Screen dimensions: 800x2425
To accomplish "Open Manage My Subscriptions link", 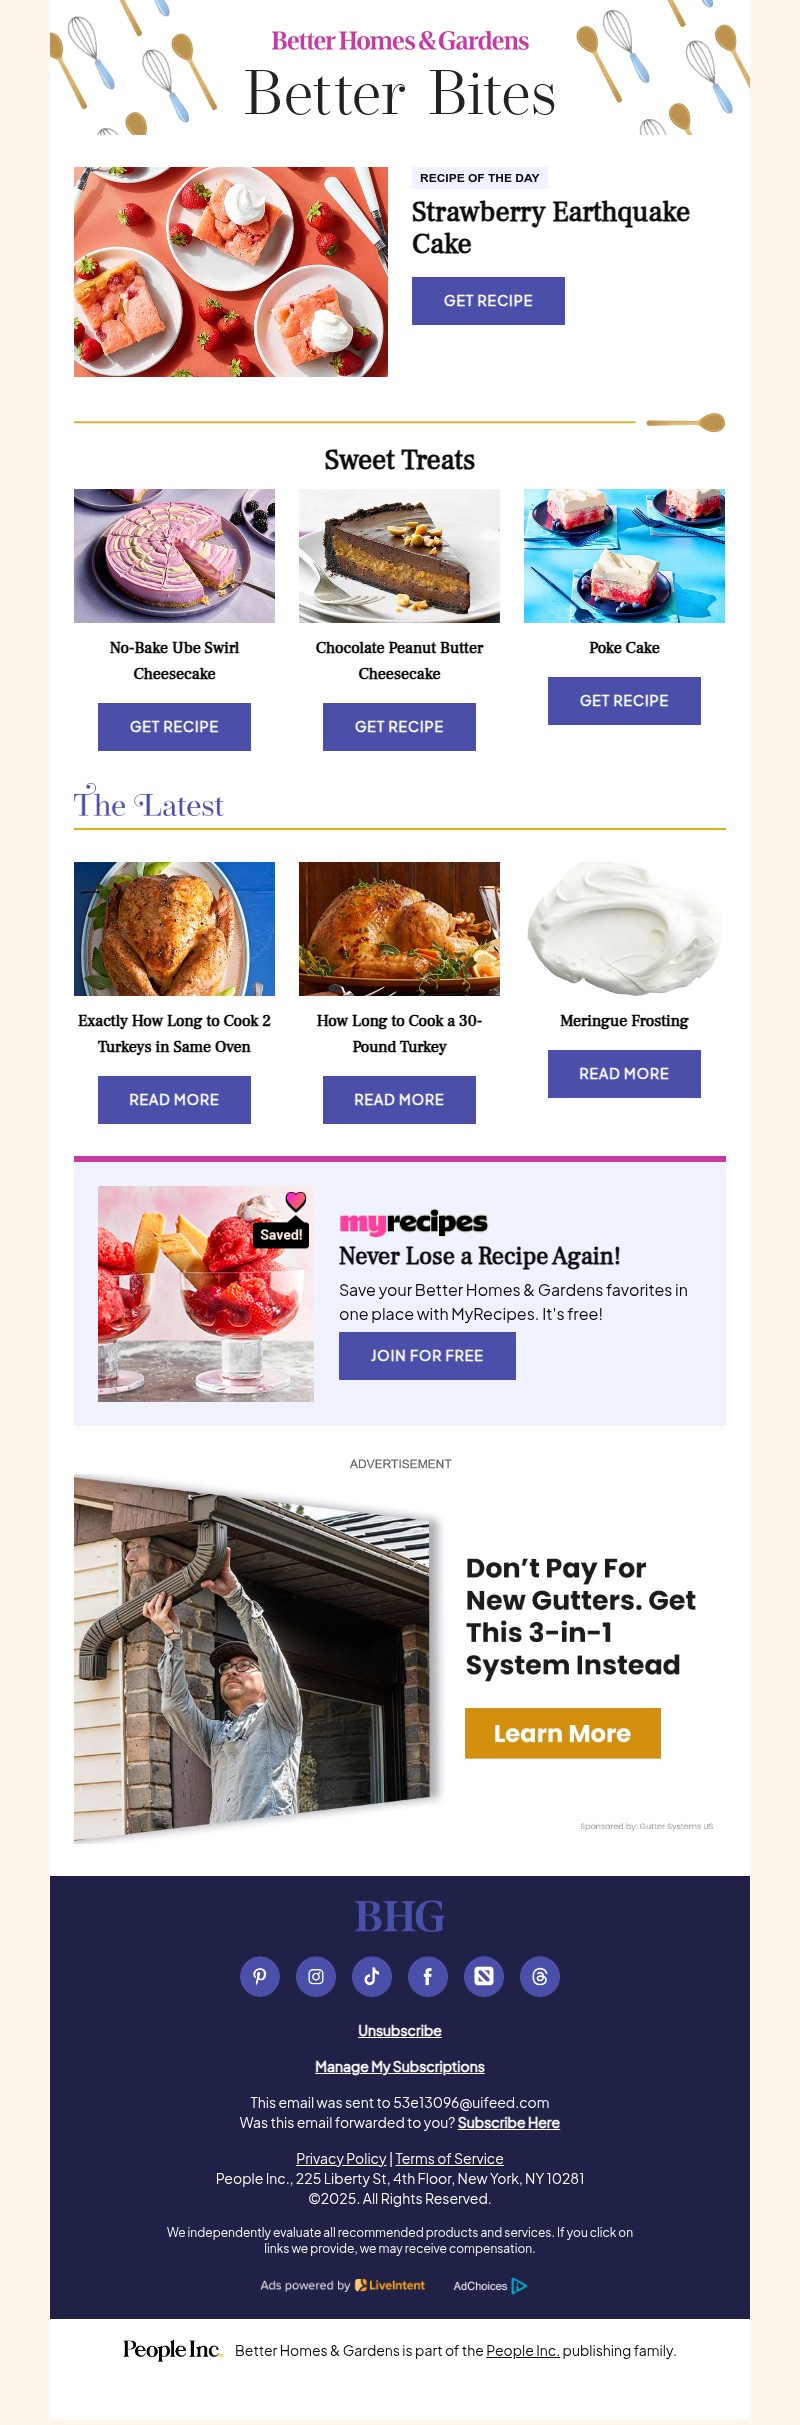I will tap(400, 2067).
